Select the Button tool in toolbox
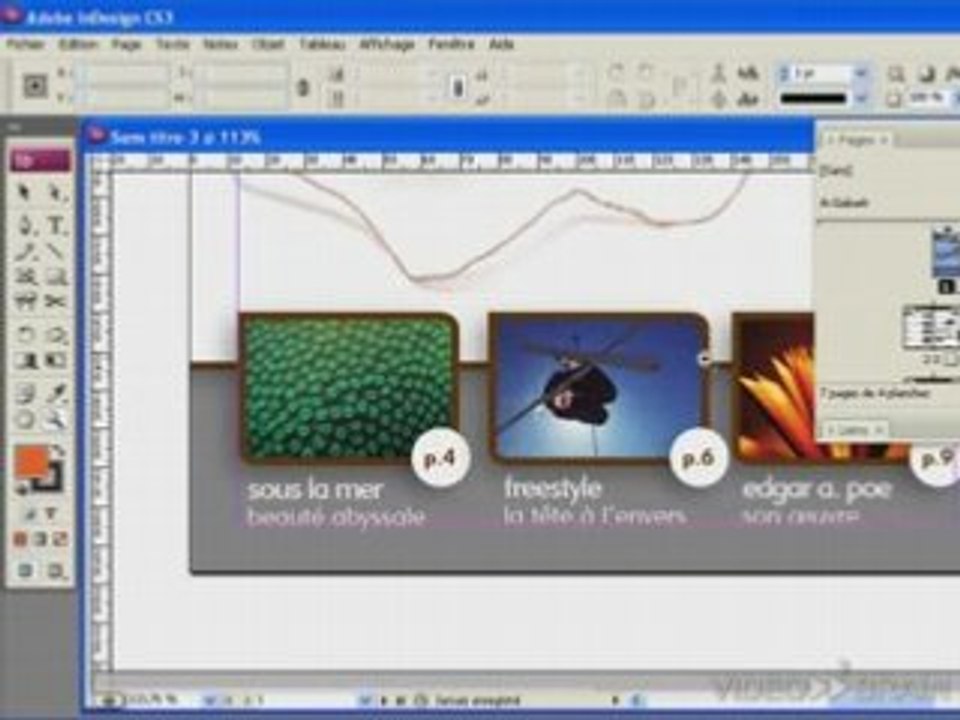The image size is (960, 720). pyautogui.click(x=24, y=301)
